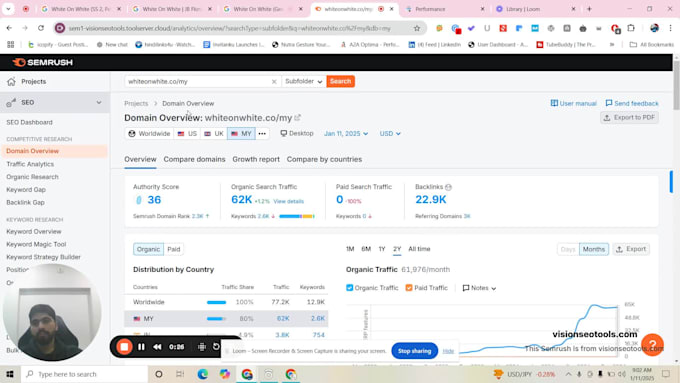This screenshot has height=383, width=680.
Task: Pause the Loom recording
Action: (141, 347)
